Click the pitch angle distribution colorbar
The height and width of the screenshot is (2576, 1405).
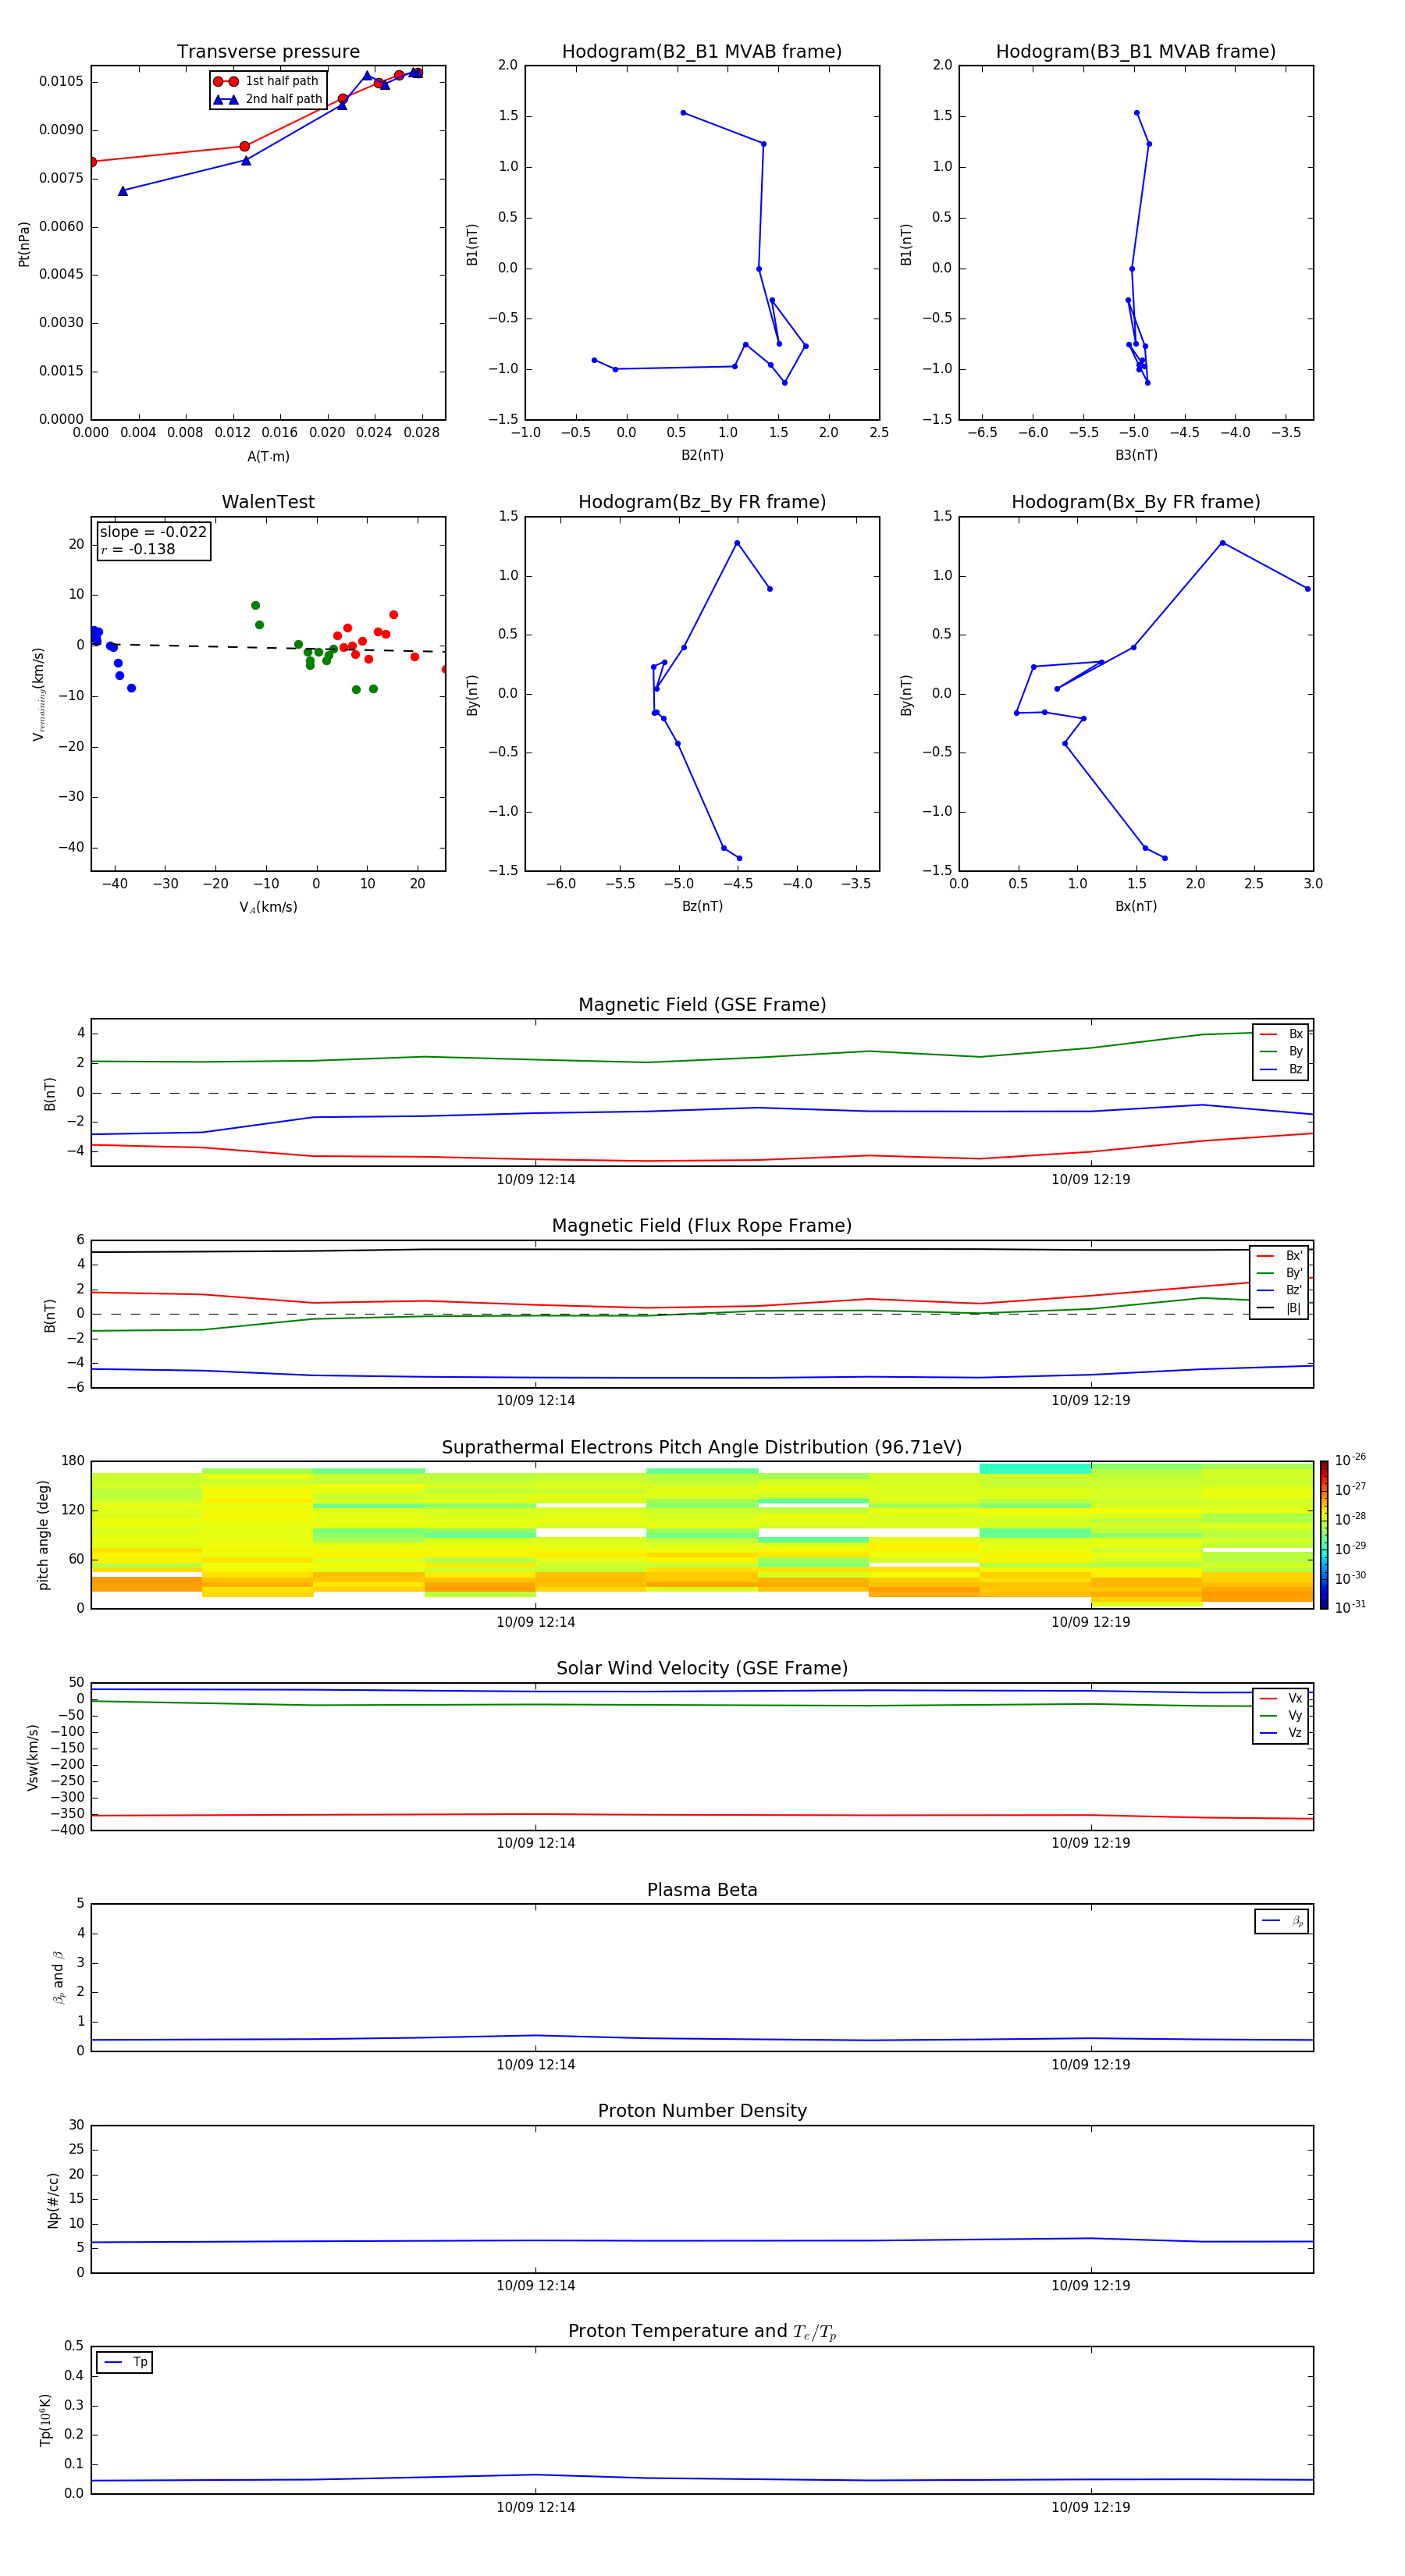pyautogui.click(x=1323, y=1534)
